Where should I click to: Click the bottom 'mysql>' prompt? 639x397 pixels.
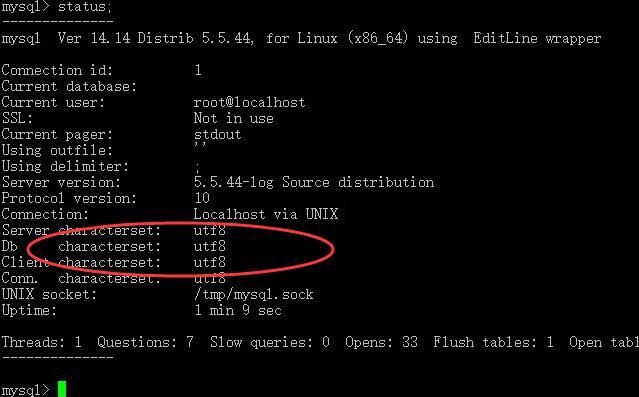coord(25,390)
